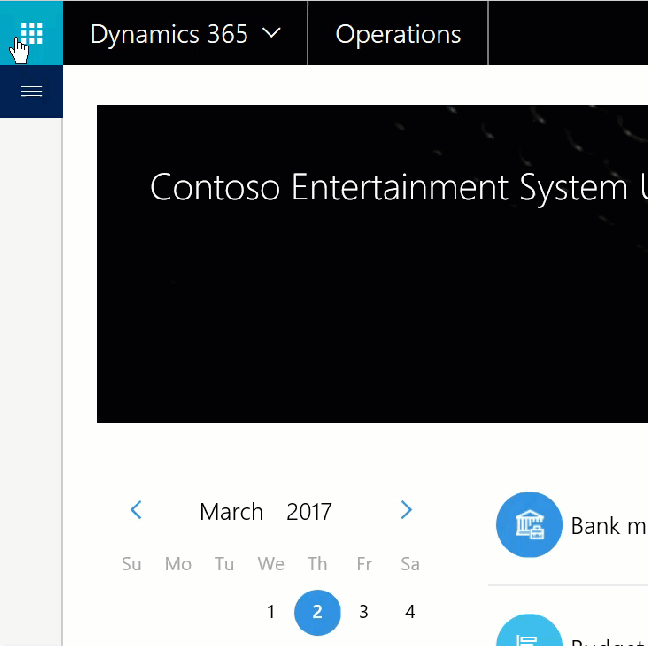
Task: Open the chevron next to Dynamics 365
Action: (271, 33)
